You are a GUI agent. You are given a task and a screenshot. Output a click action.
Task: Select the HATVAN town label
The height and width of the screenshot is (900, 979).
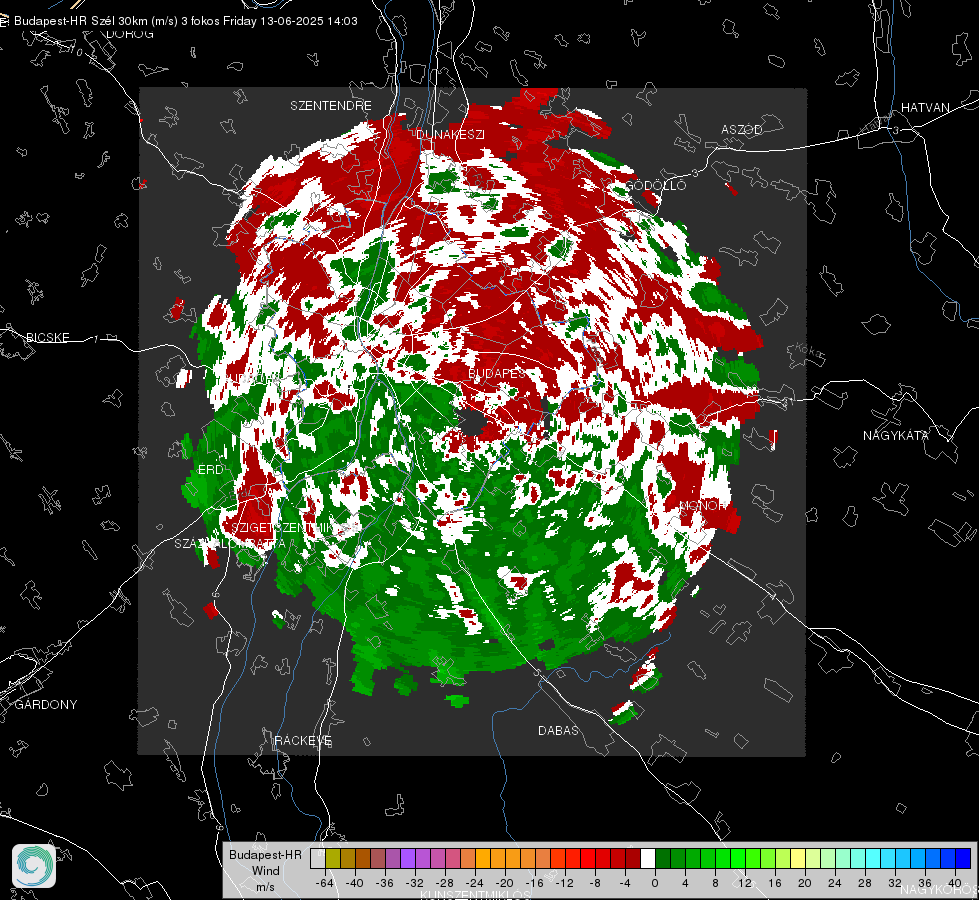(x=925, y=107)
